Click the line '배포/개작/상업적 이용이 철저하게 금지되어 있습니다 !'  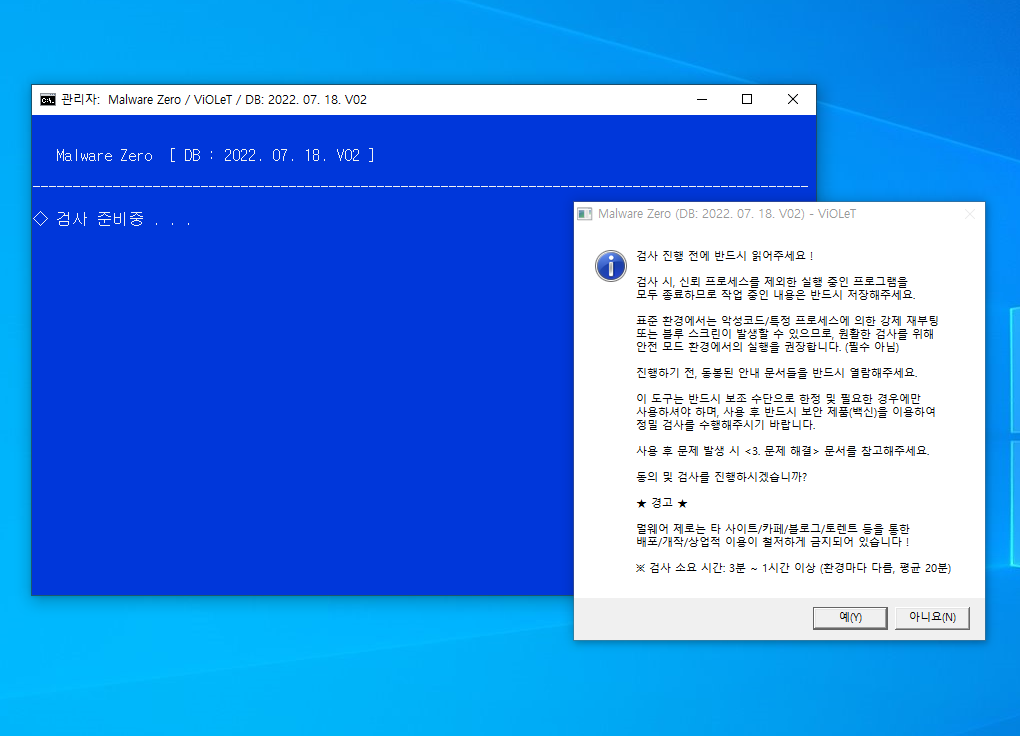pos(772,542)
